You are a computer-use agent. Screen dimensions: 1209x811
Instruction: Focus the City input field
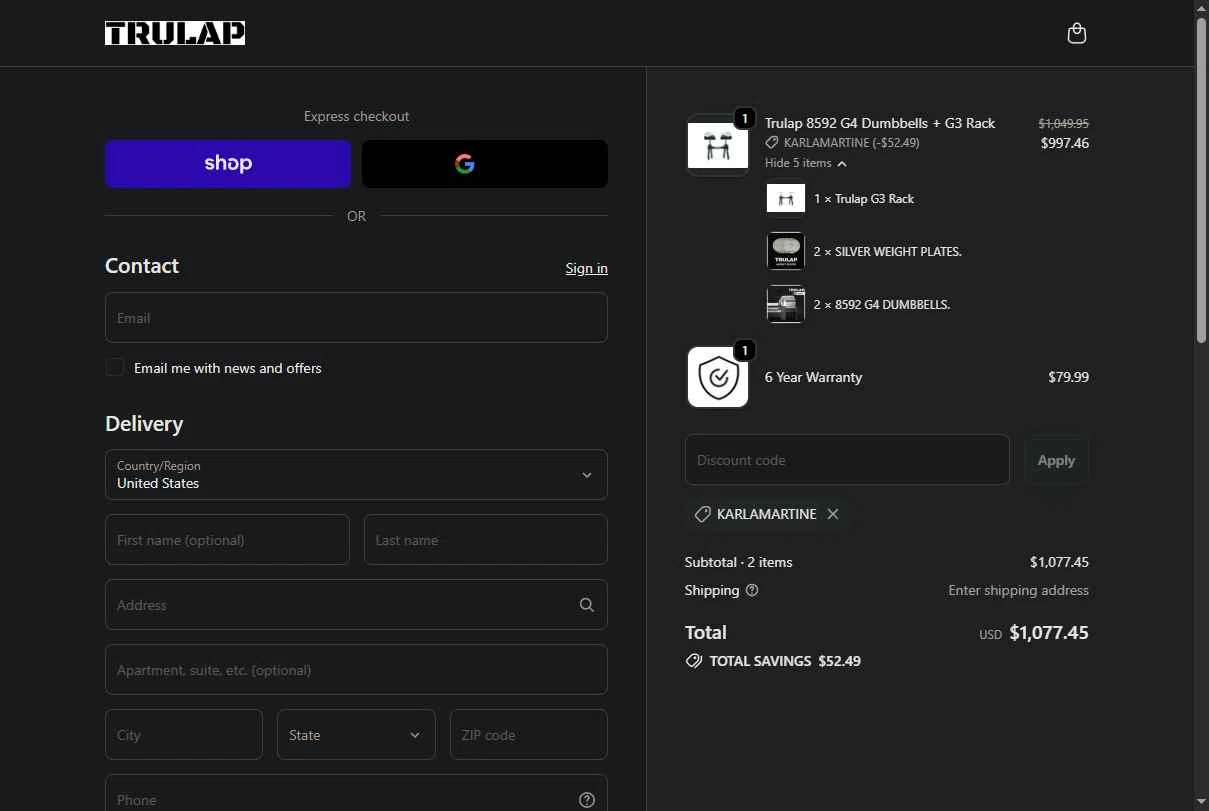click(x=184, y=735)
